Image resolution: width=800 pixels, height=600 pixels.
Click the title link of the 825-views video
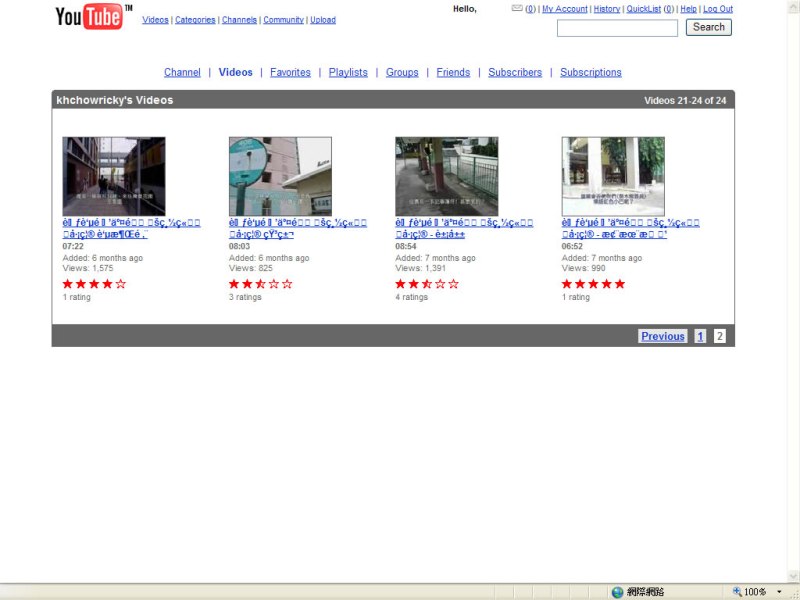point(297,229)
